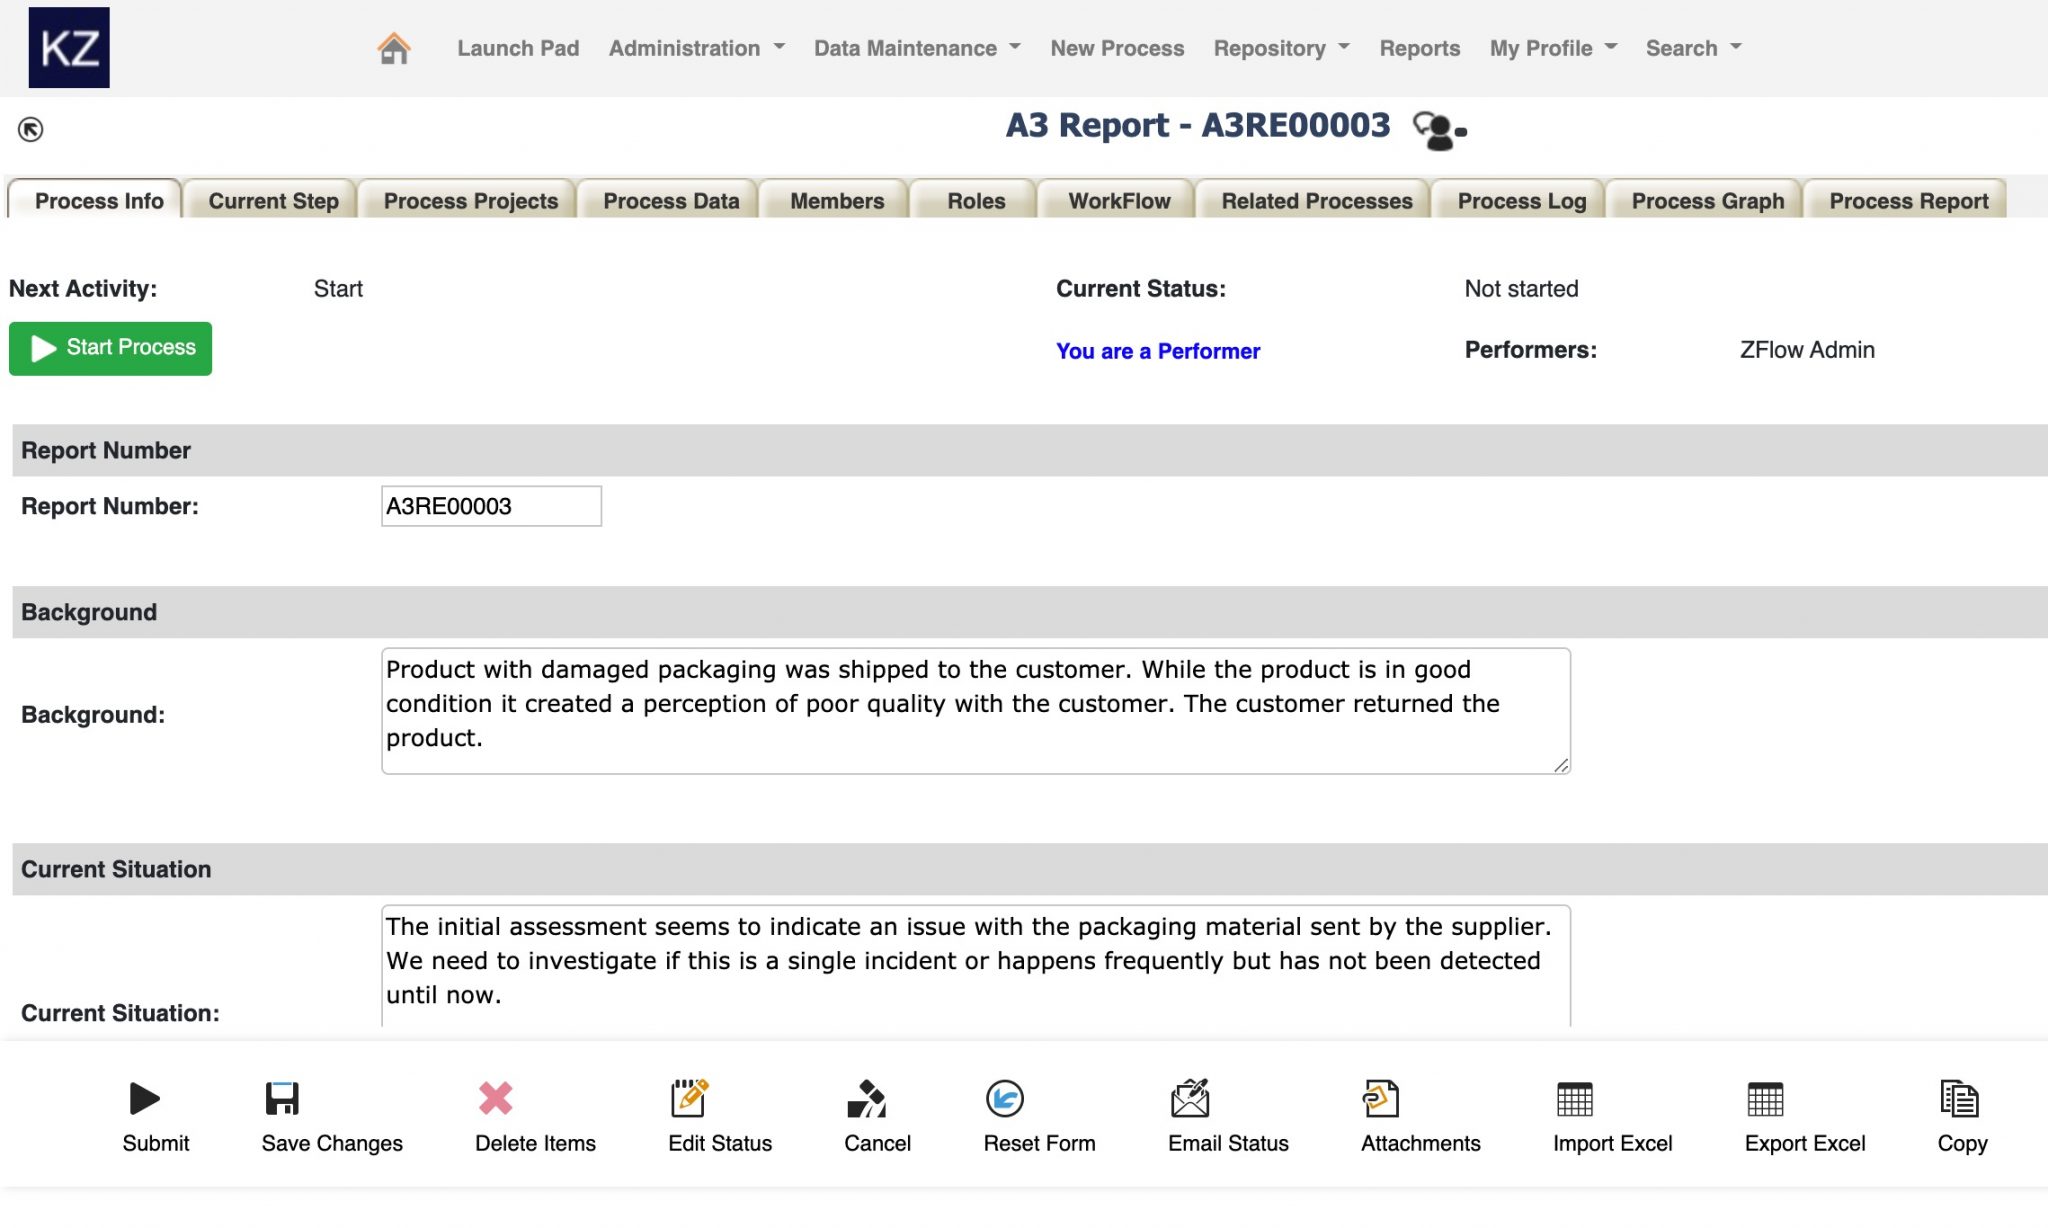Click the Attachments paperclip icon
This screenshot has height=1228, width=2048.
1382,1098
